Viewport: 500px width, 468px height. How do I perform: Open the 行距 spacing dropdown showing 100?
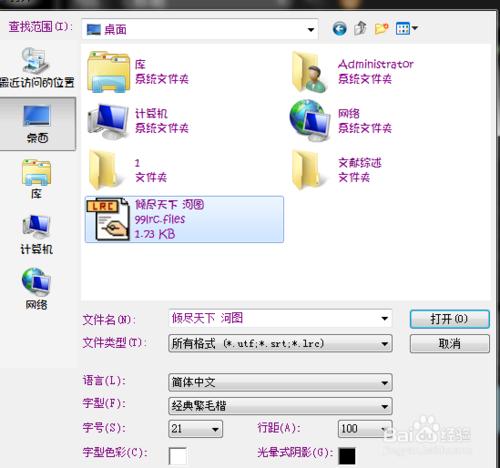[365, 429]
